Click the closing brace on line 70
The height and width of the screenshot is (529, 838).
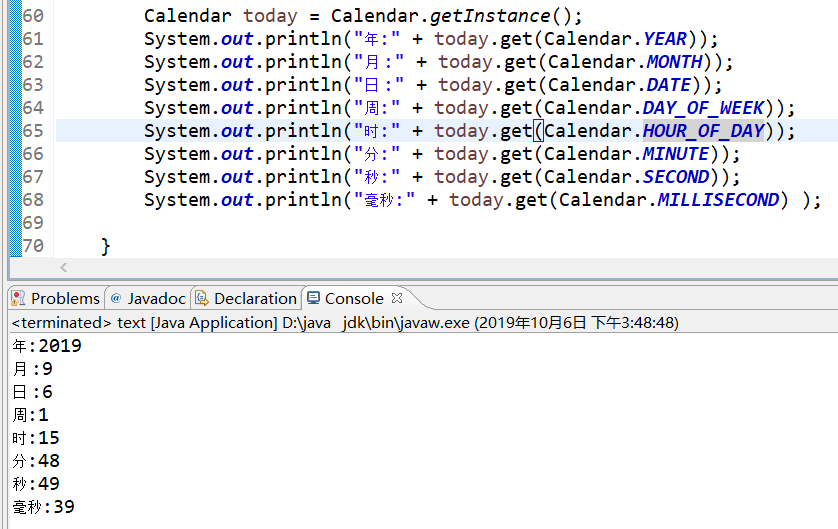(106, 246)
